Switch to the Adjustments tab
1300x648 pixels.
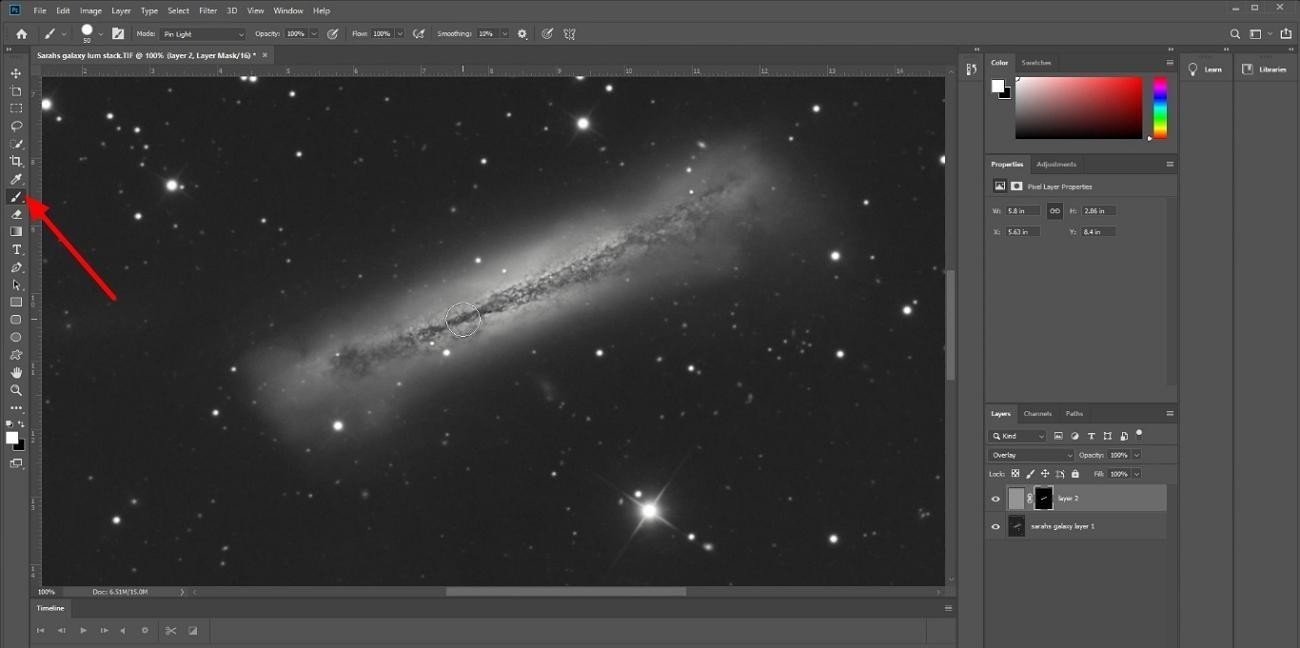(x=1056, y=164)
